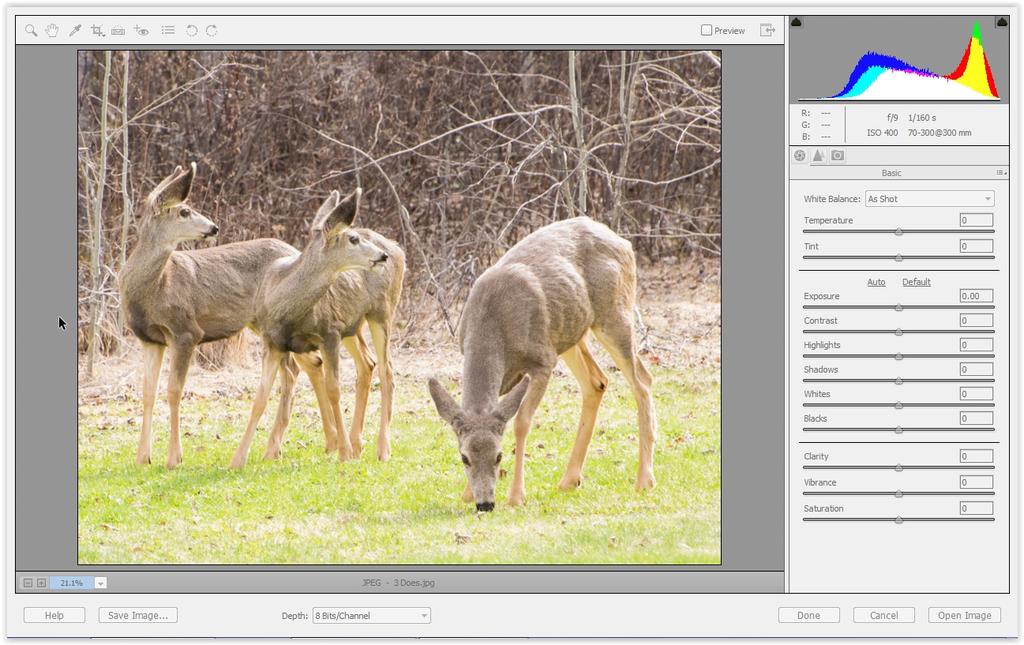This screenshot has height=645, width=1024.
Task: Click the Auto adjustment link
Action: pyautogui.click(x=876, y=282)
